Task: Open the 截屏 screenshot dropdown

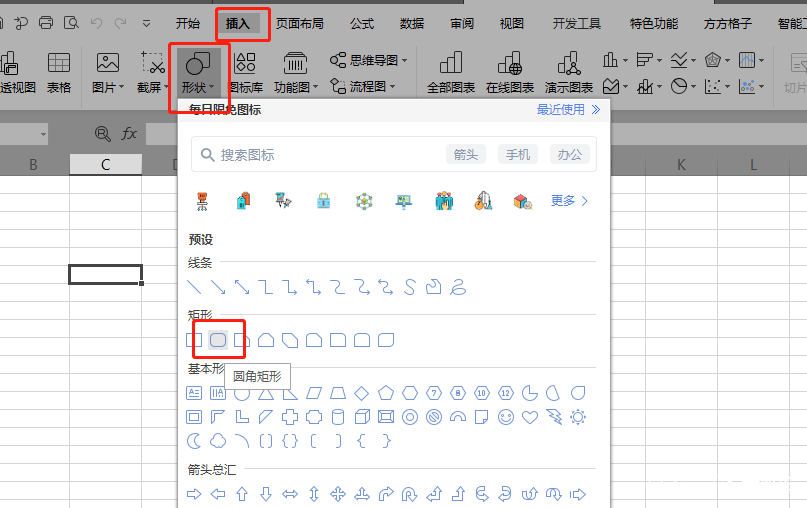Action: point(153,73)
